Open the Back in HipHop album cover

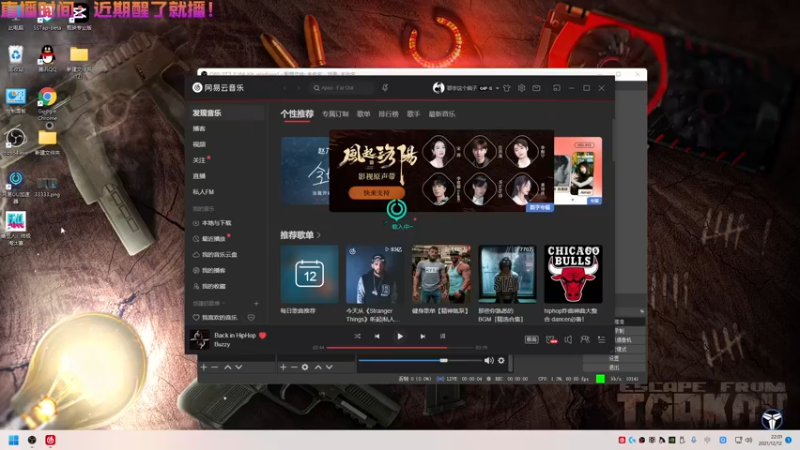coord(199,339)
